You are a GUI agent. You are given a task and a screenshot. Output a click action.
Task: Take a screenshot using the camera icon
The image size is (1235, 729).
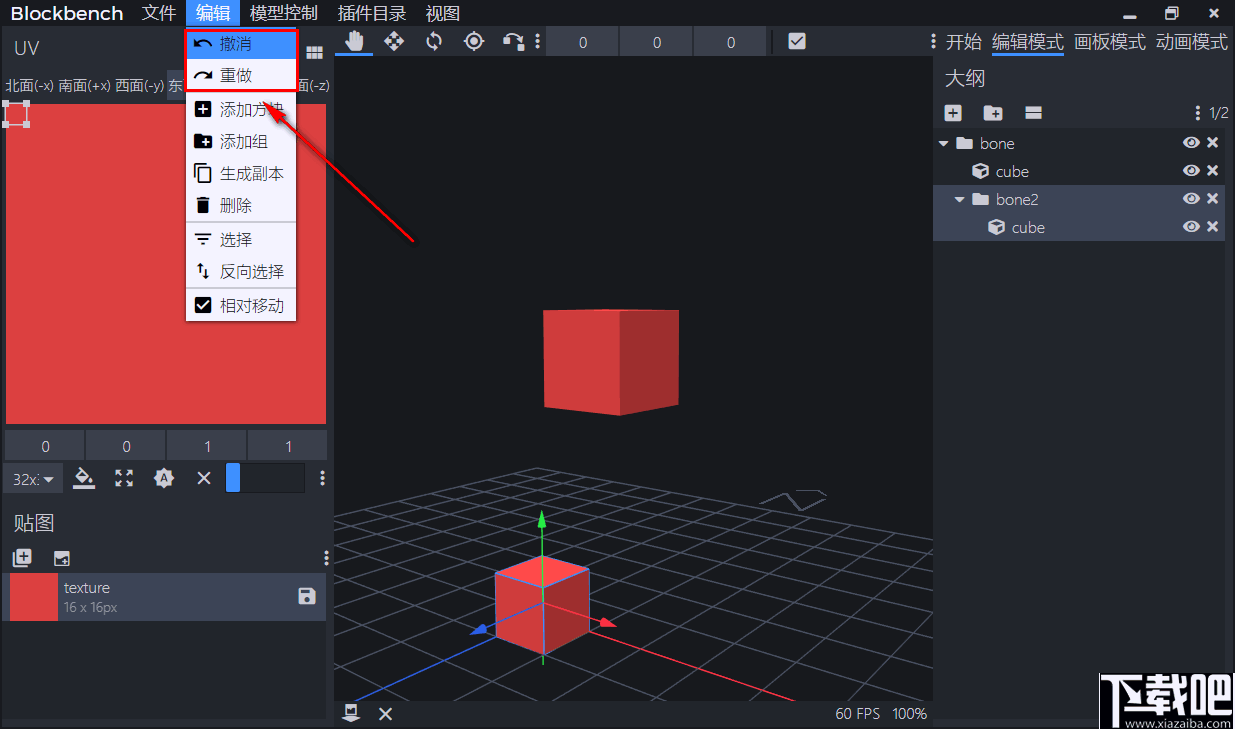click(x=351, y=713)
